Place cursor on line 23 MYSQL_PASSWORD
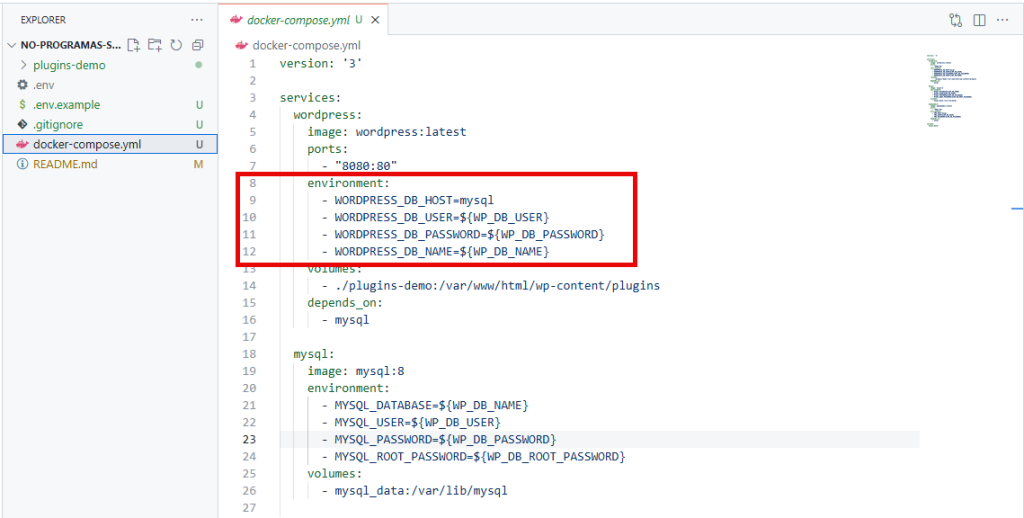The height and width of the screenshot is (518, 1024). coord(445,439)
